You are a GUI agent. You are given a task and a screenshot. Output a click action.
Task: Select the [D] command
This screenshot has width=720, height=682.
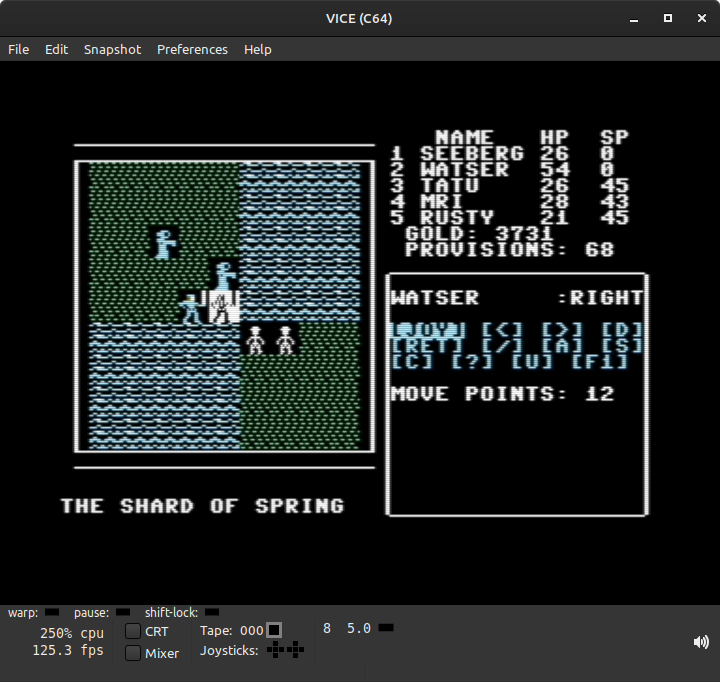tap(622, 330)
